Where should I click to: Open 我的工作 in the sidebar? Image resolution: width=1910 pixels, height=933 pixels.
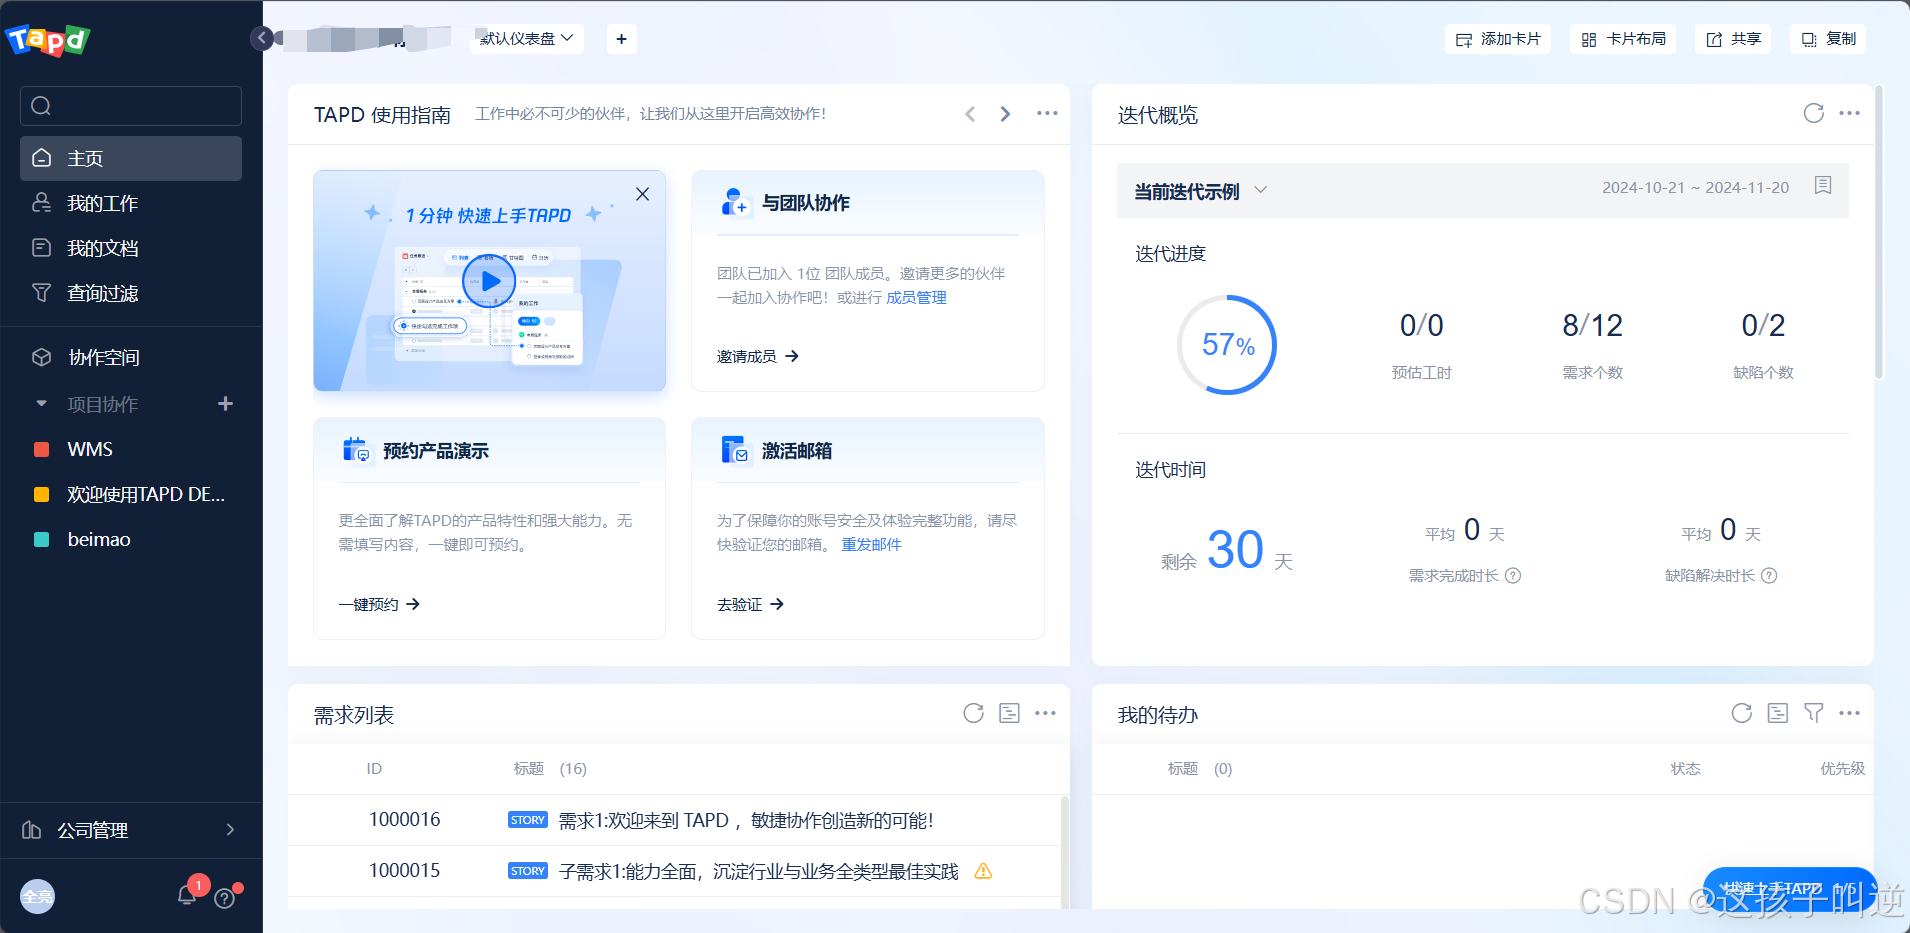pyautogui.click(x=131, y=203)
